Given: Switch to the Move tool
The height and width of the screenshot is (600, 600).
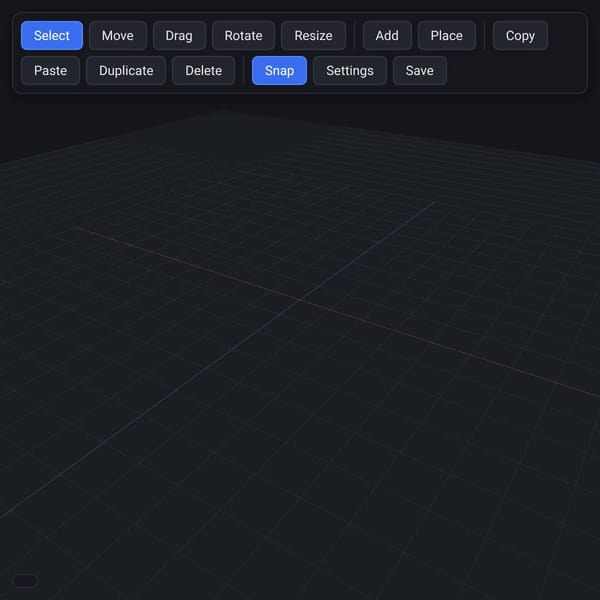Looking at the screenshot, I should [117, 36].
